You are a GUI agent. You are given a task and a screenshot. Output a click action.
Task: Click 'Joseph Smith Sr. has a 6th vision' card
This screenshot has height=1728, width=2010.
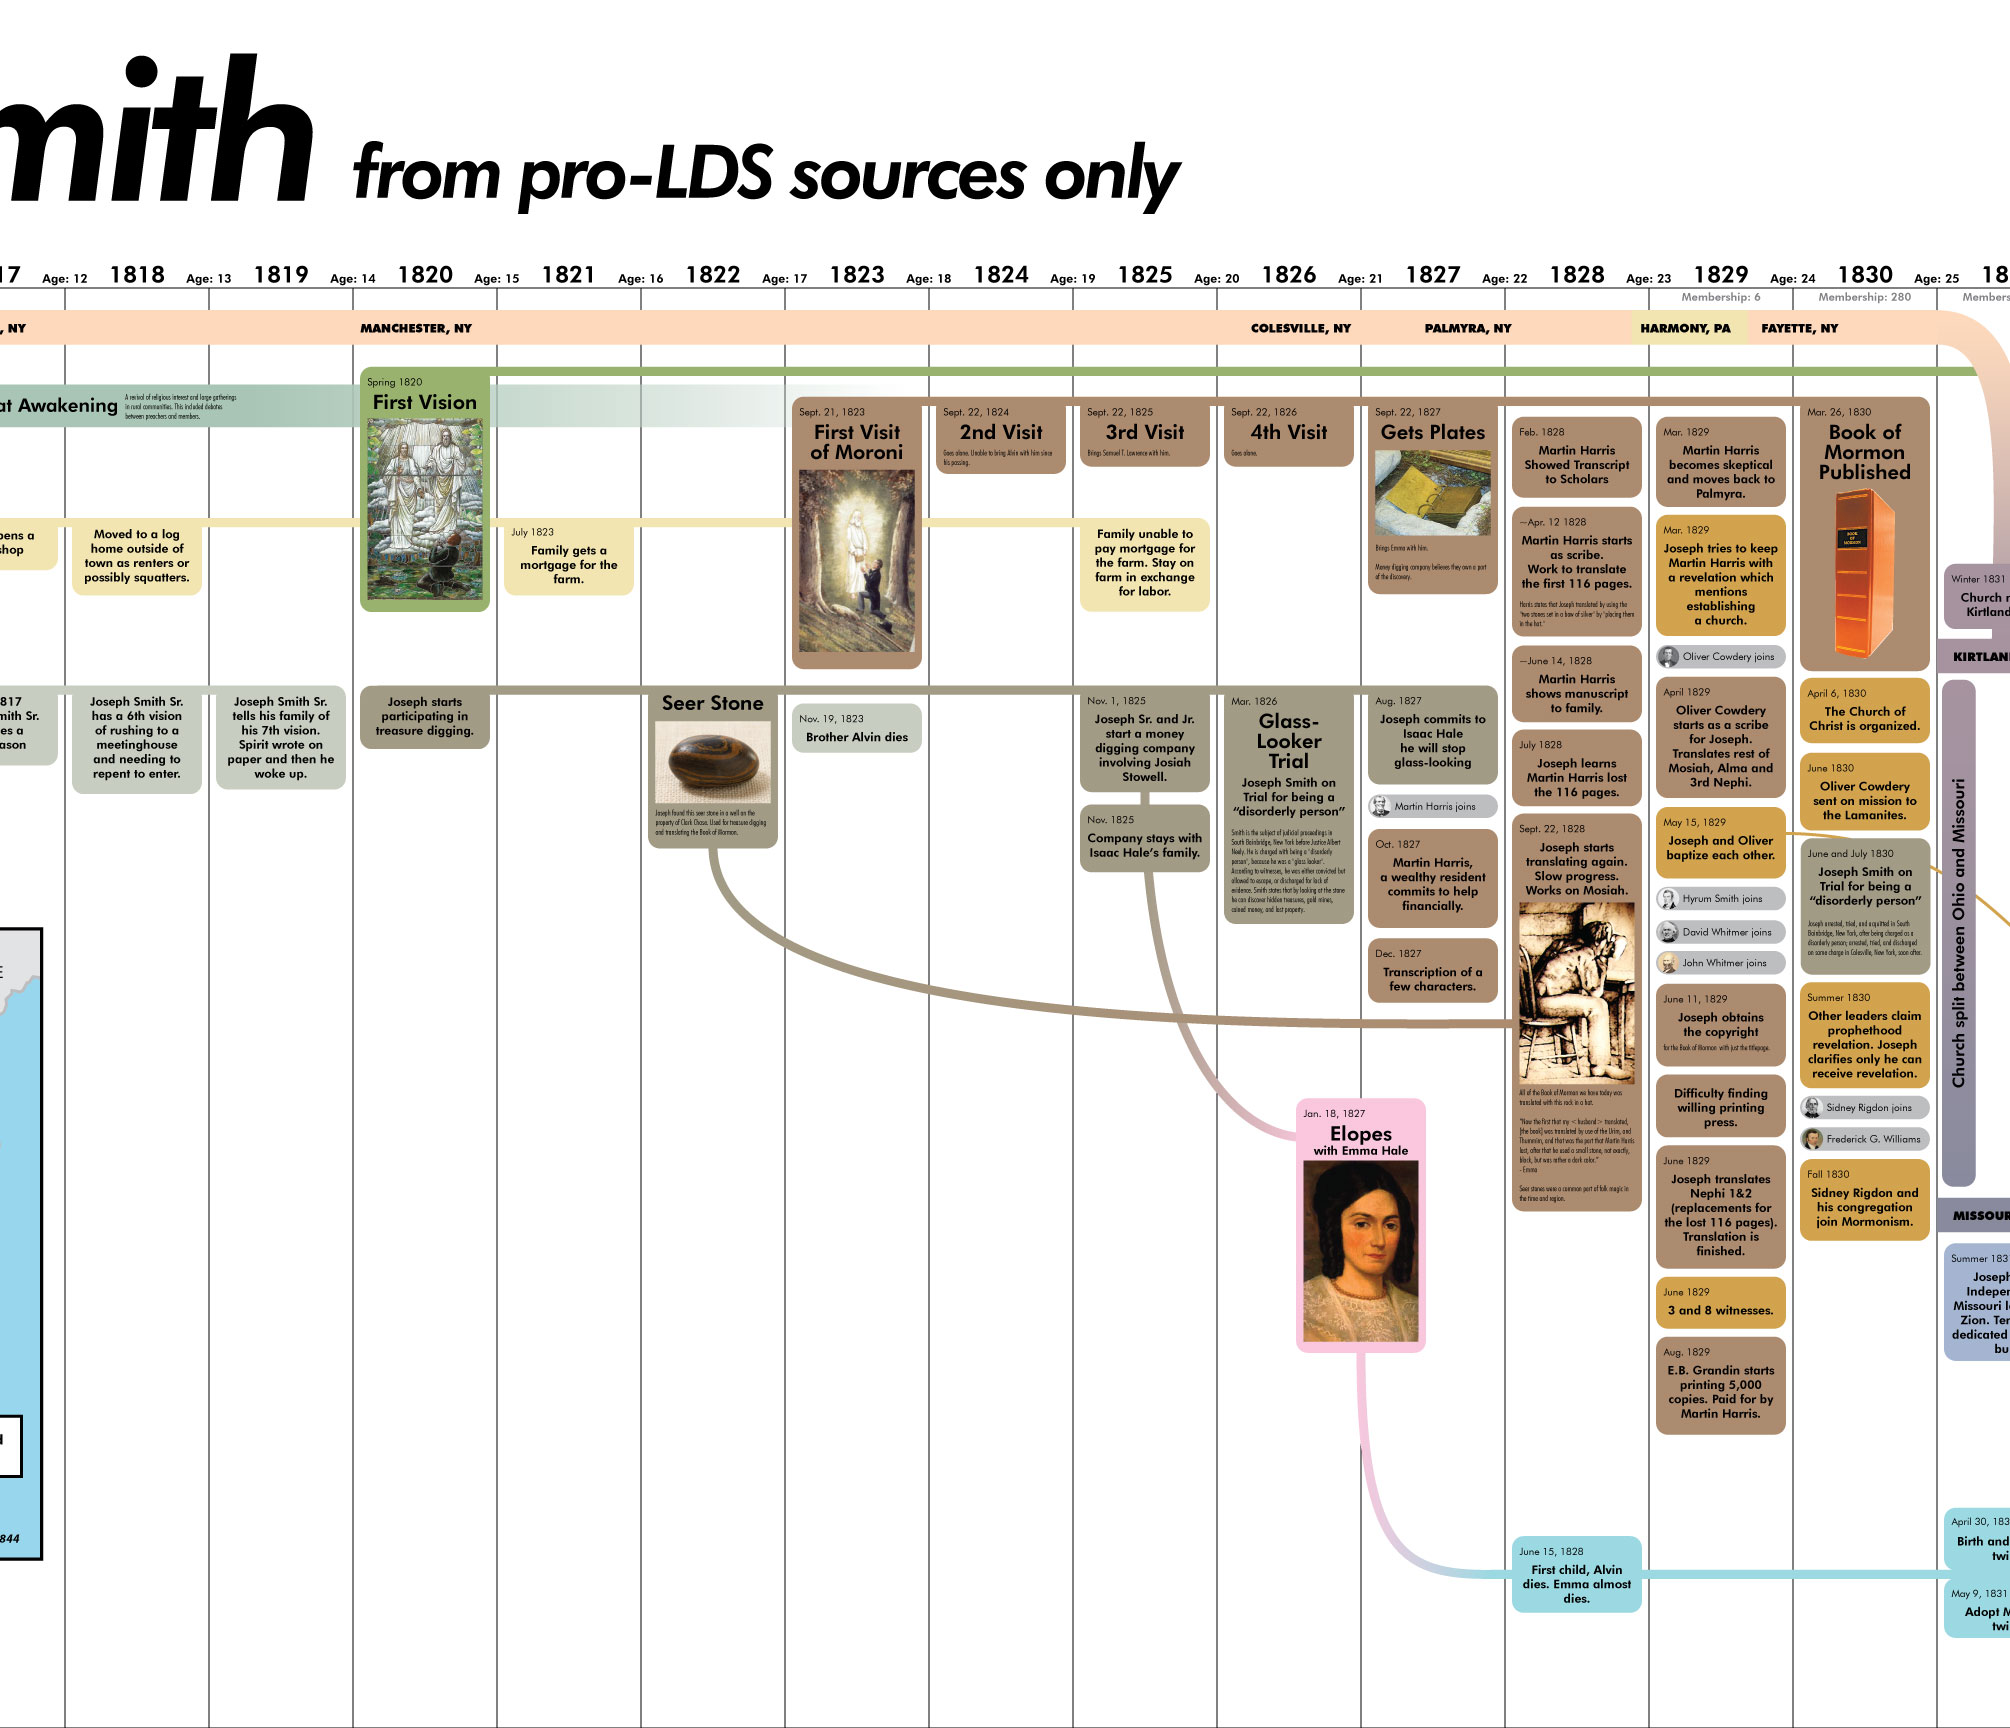point(137,739)
